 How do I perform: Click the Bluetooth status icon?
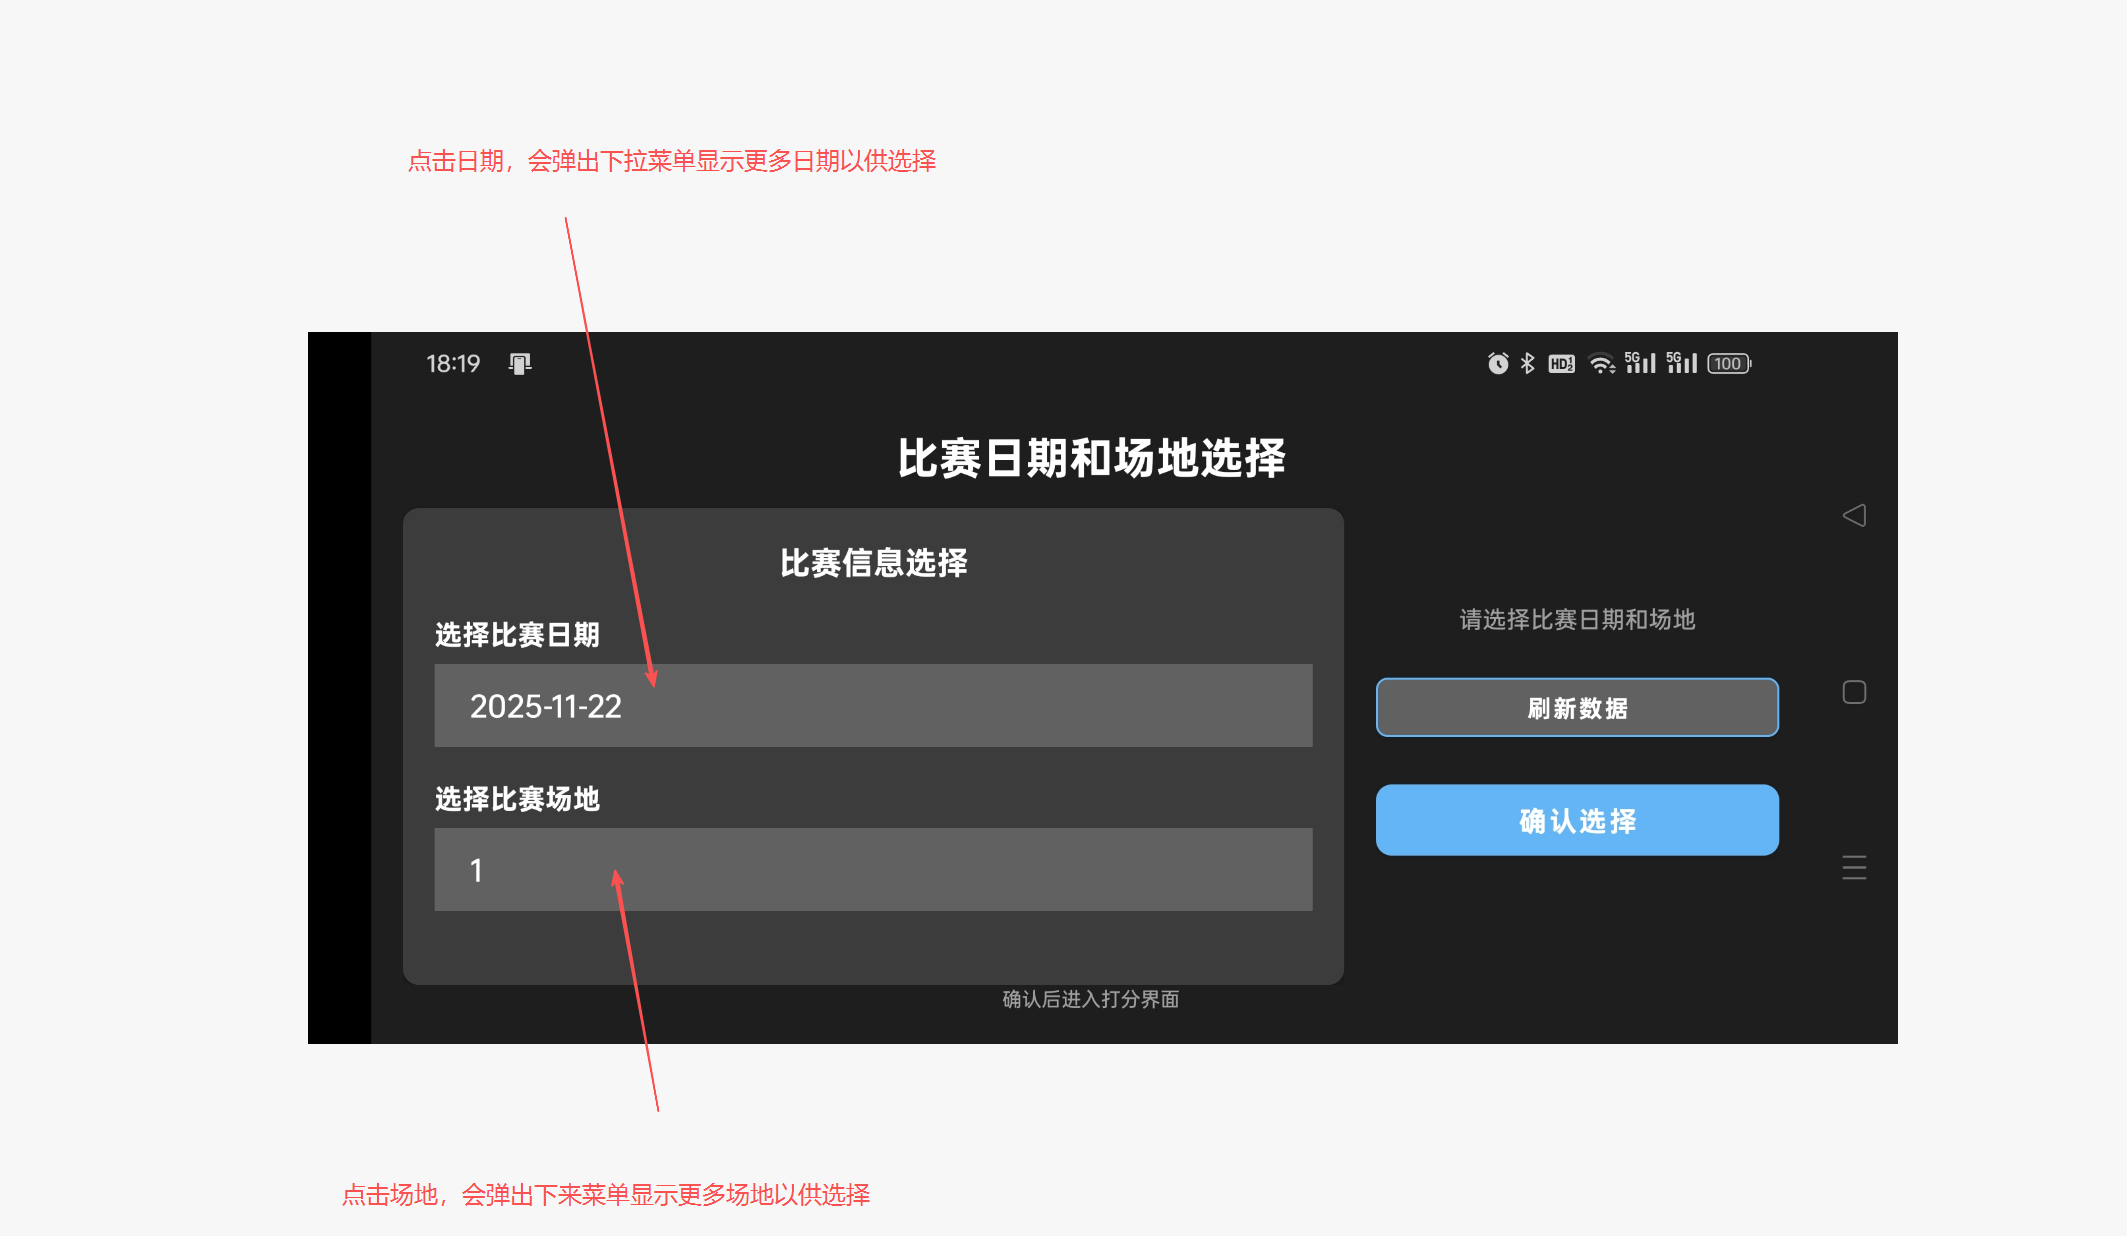1527,364
